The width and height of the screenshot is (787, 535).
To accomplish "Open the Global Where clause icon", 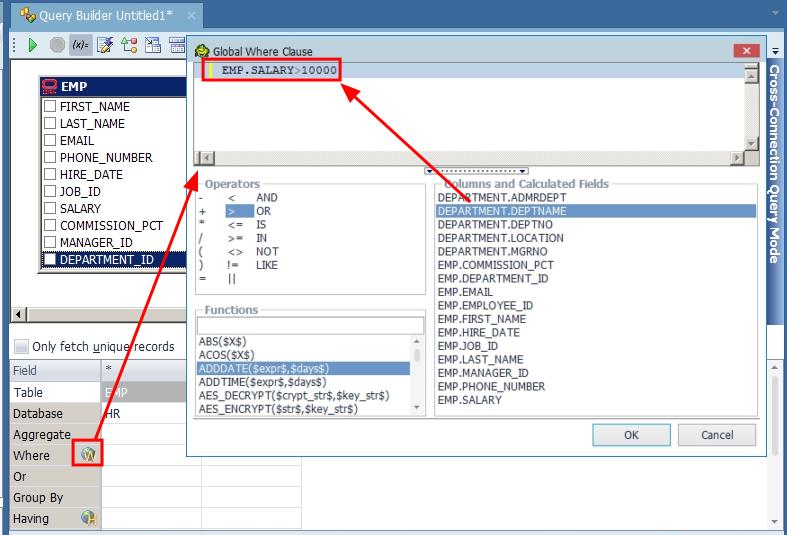I will 89,454.
